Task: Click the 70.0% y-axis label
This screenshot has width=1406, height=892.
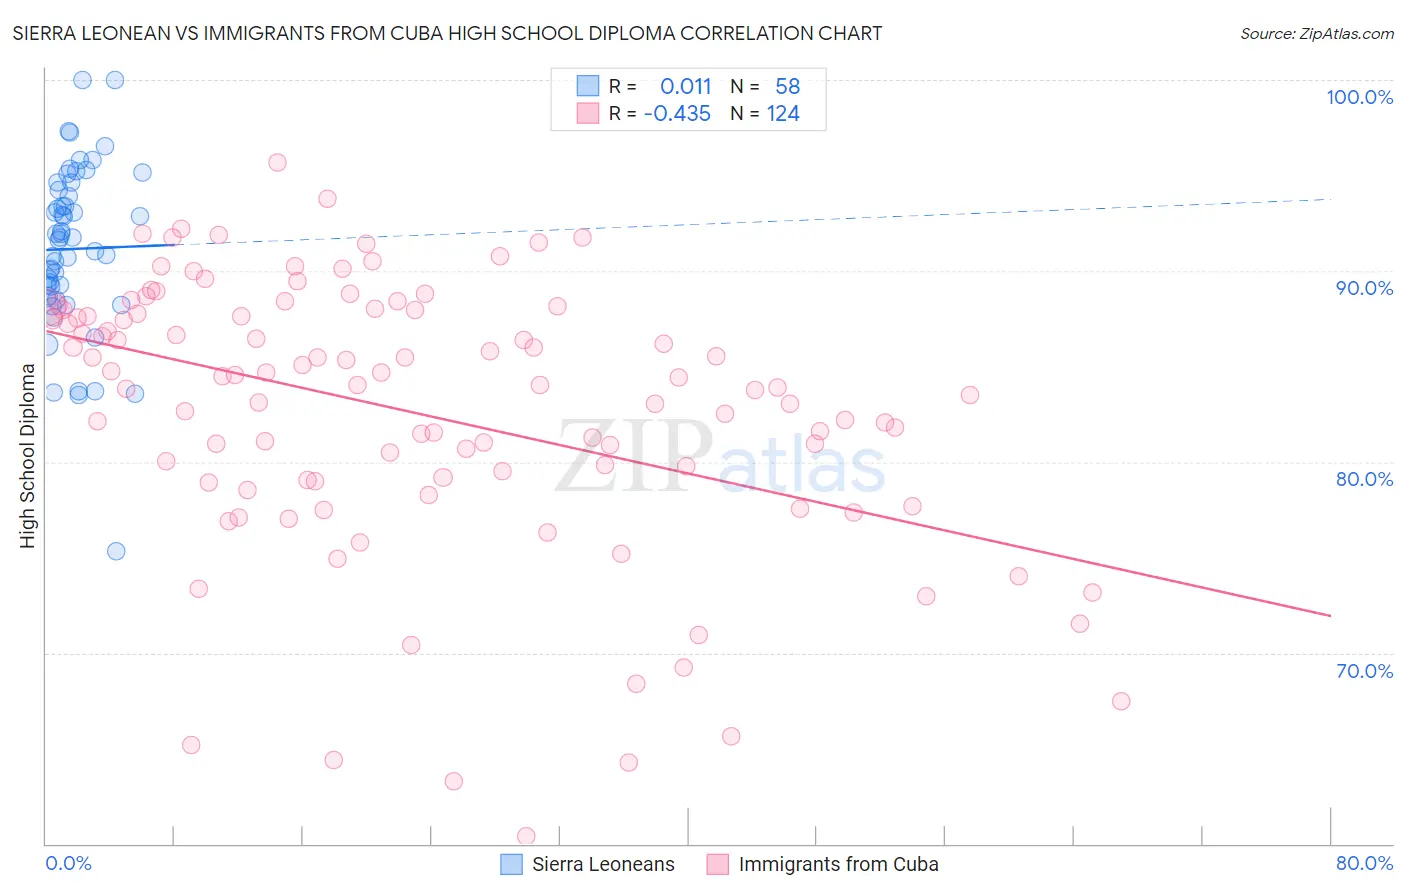Action: pyautogui.click(x=1364, y=671)
